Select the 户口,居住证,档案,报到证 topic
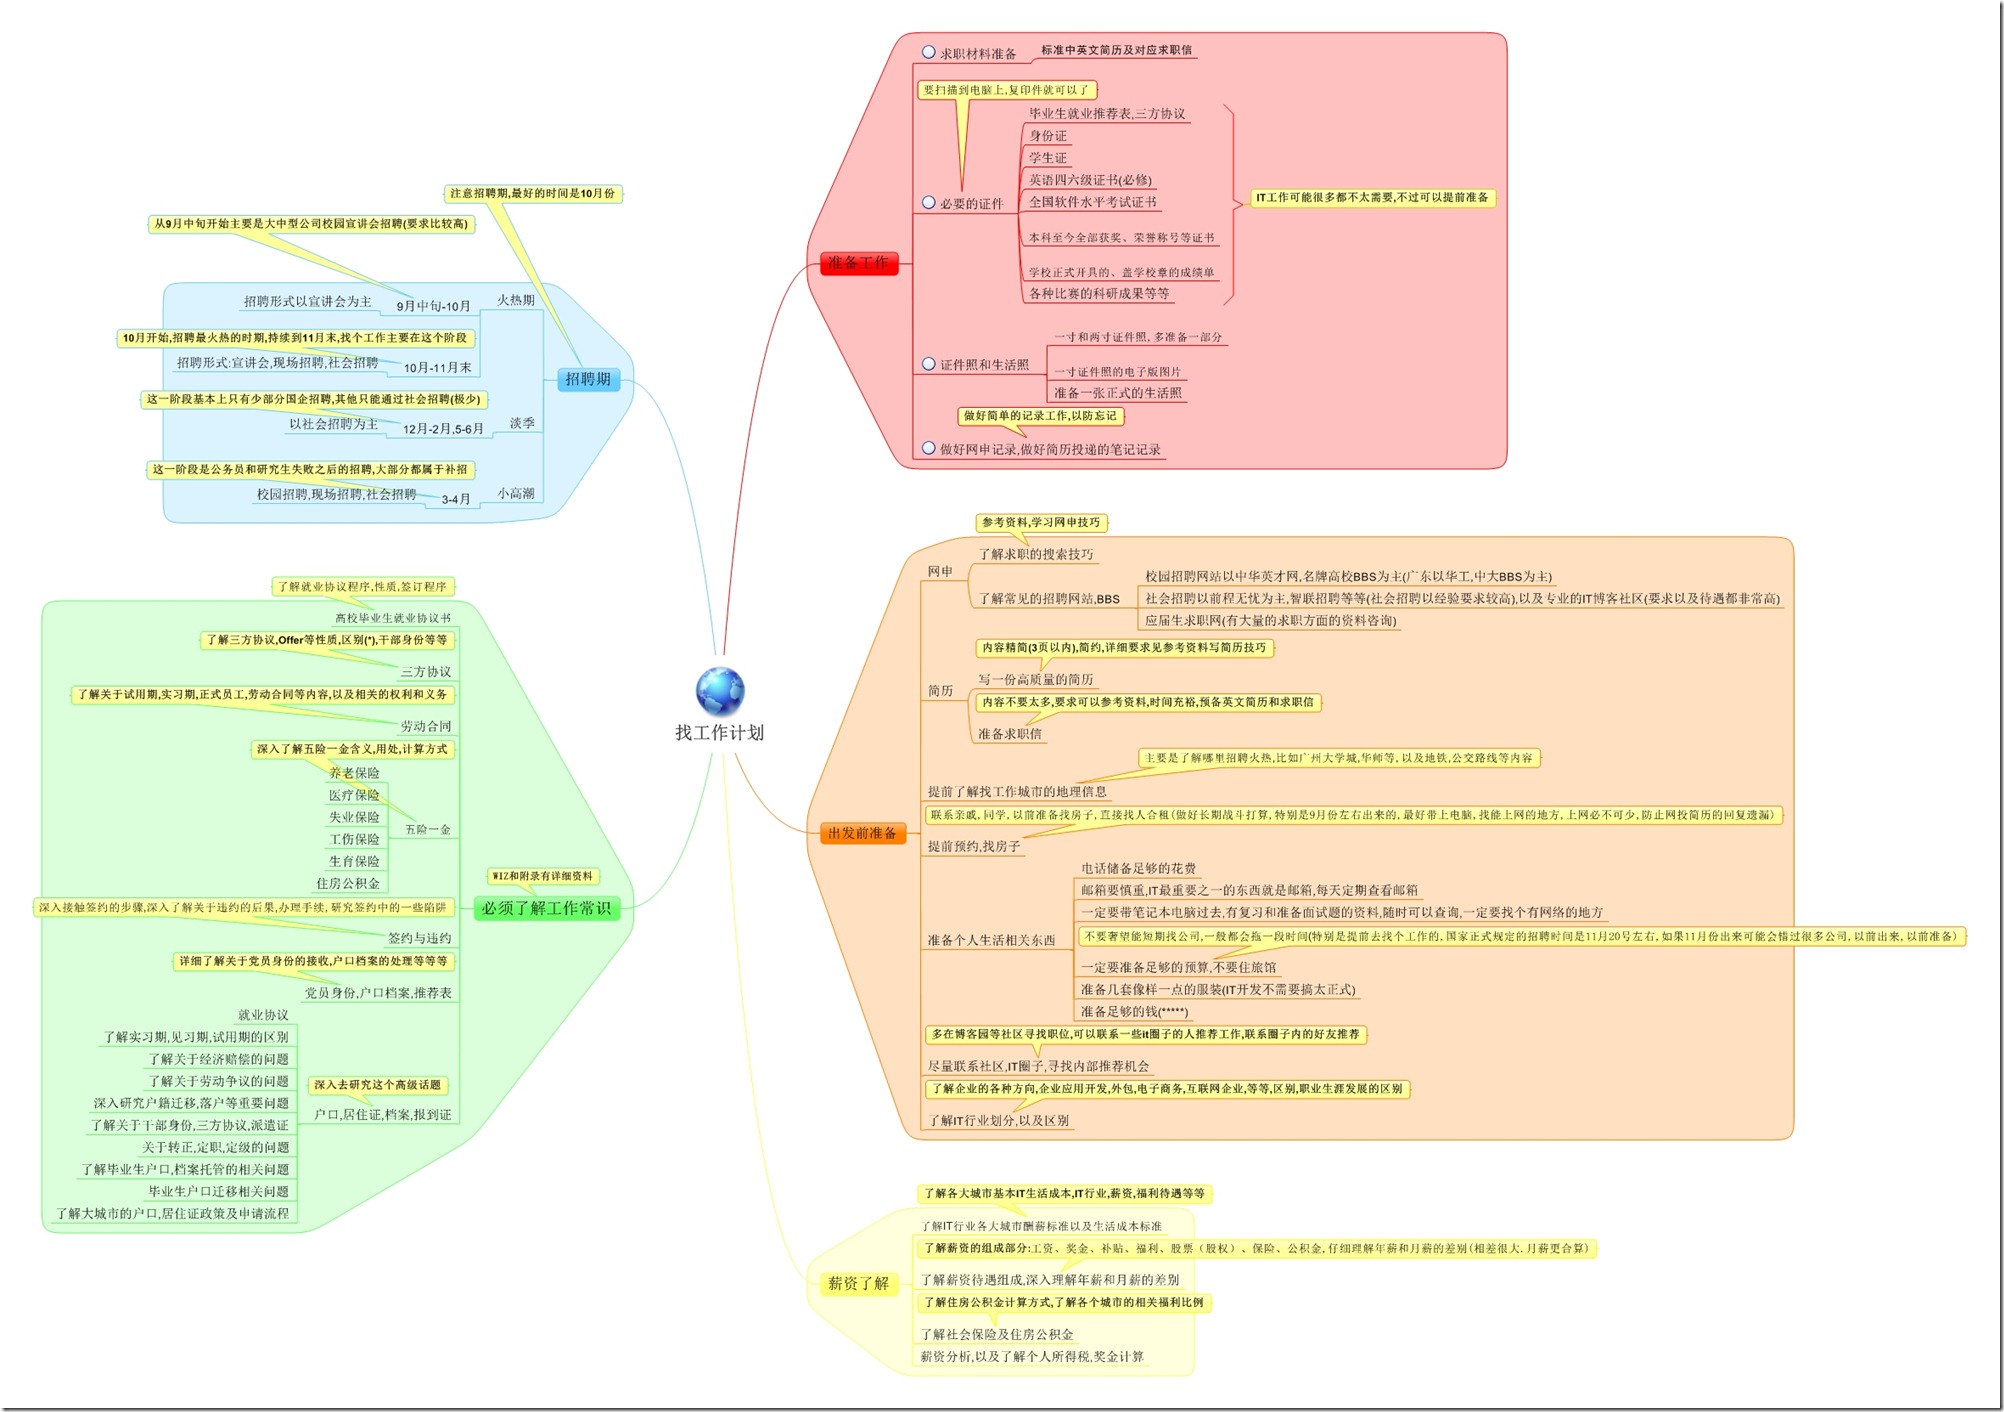 pyautogui.click(x=383, y=1115)
